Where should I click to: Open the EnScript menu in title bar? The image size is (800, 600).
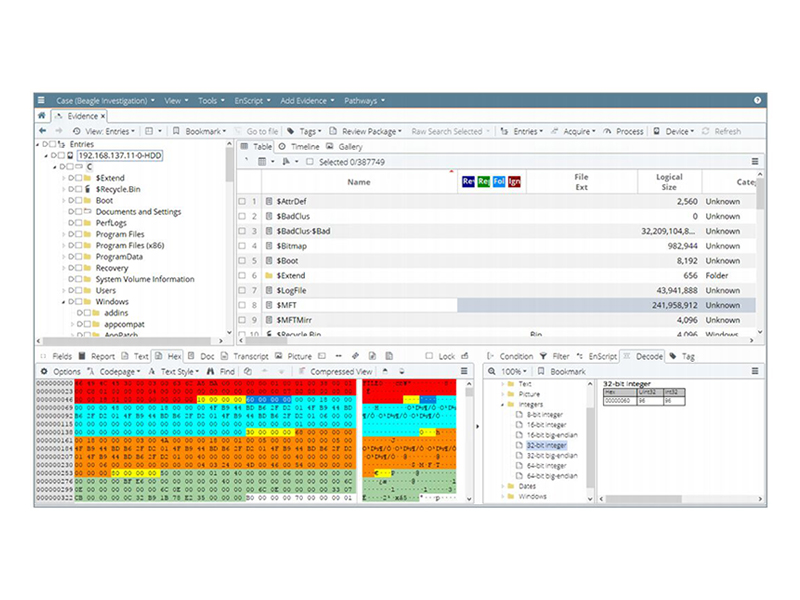(x=252, y=101)
